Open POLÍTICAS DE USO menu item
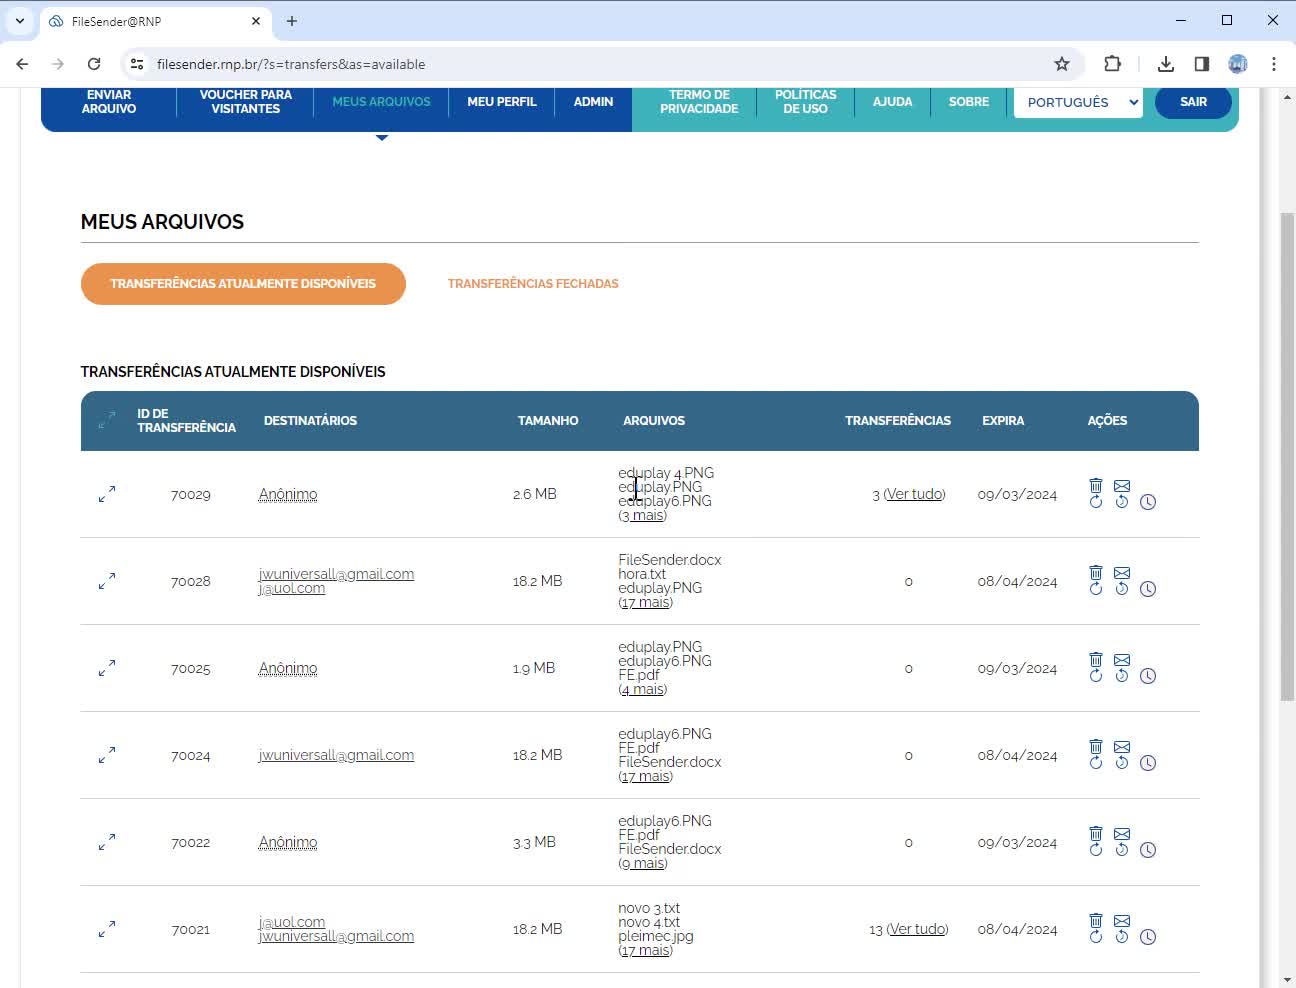The width and height of the screenshot is (1296, 988). coord(806,102)
